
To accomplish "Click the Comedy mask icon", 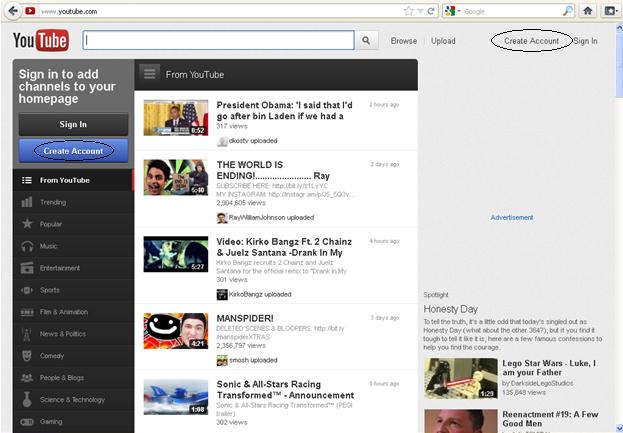I will point(27,356).
